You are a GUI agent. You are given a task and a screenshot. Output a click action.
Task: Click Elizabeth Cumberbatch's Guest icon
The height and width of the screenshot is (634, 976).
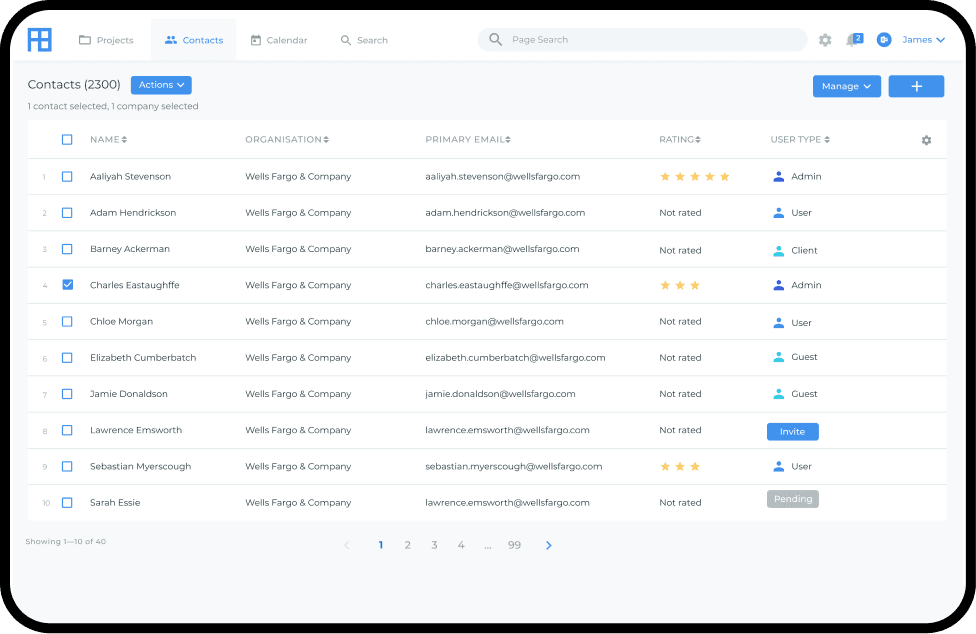click(x=778, y=357)
